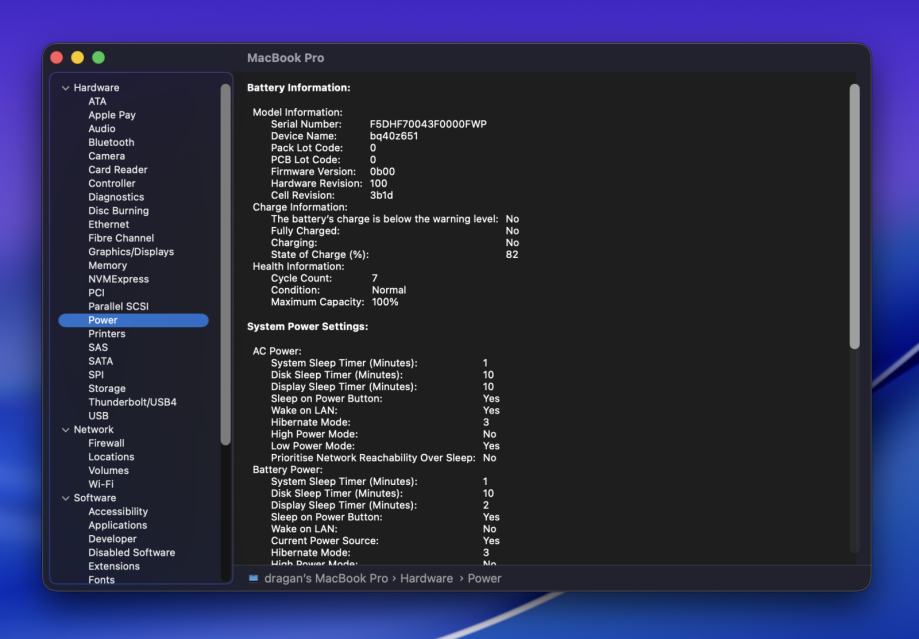Click the green full-screen window button

click(x=98, y=58)
